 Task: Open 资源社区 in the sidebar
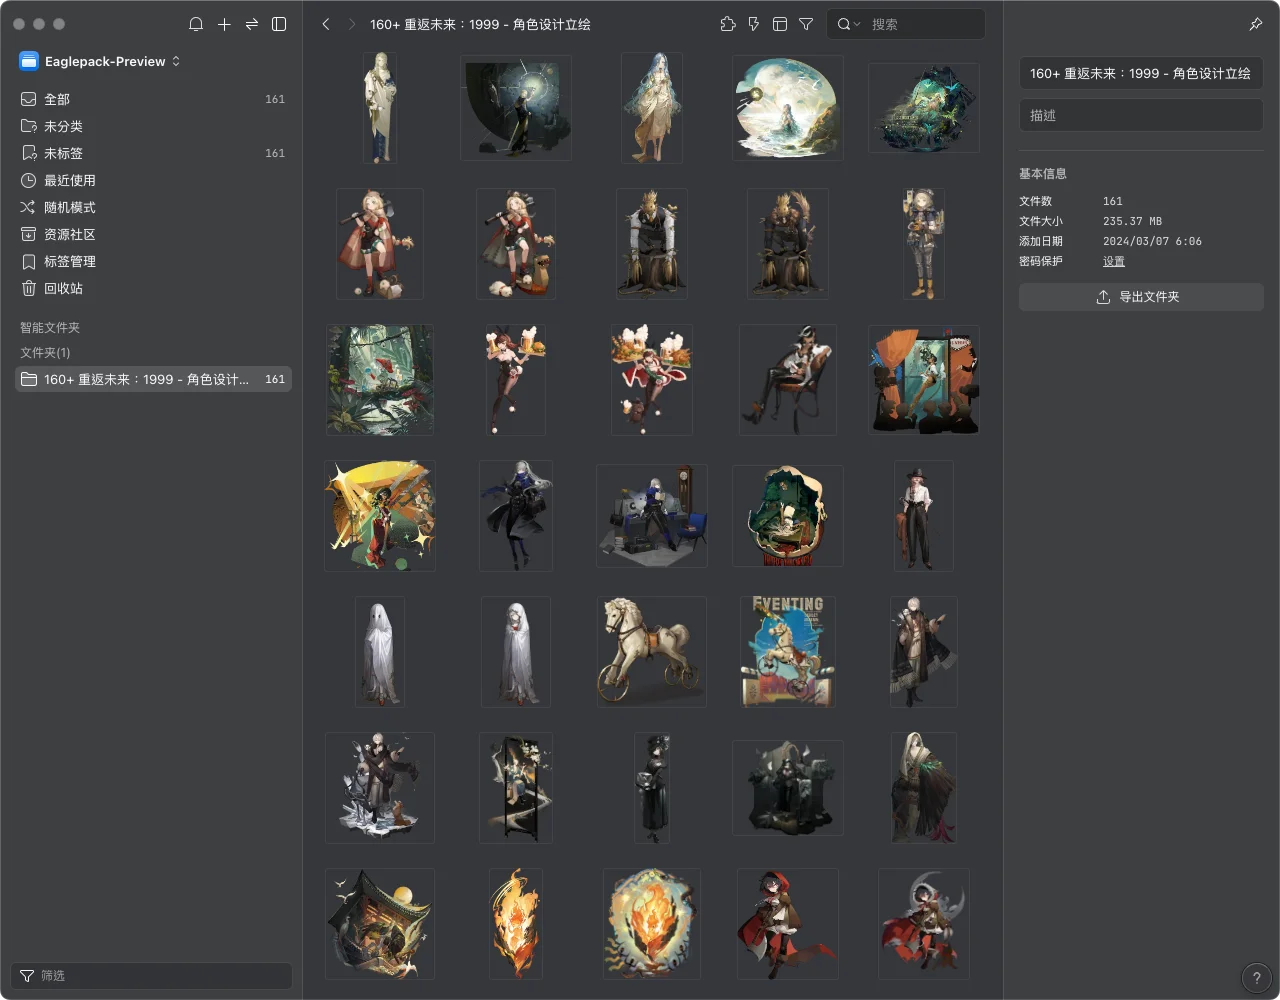click(x=153, y=234)
